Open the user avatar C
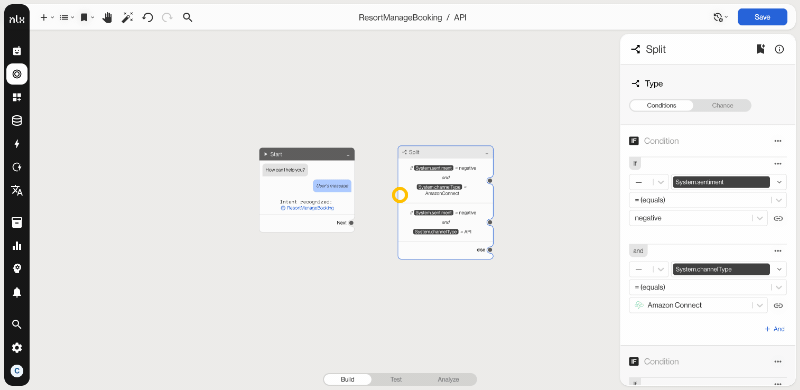This screenshot has height=390, width=800. pos(17,371)
